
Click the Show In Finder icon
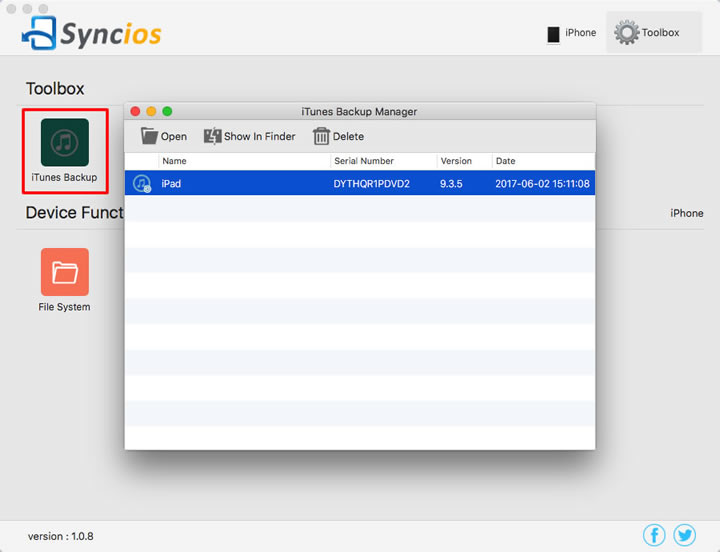tap(212, 136)
